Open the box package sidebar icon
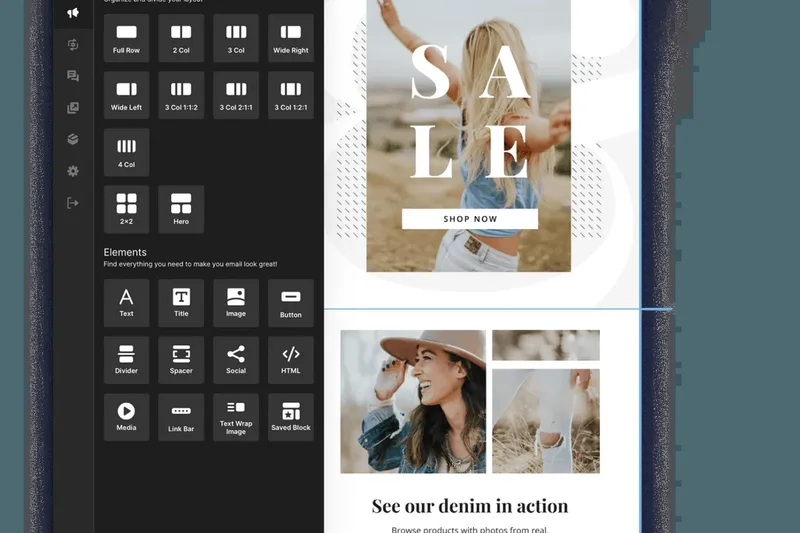 pyautogui.click(x=73, y=139)
